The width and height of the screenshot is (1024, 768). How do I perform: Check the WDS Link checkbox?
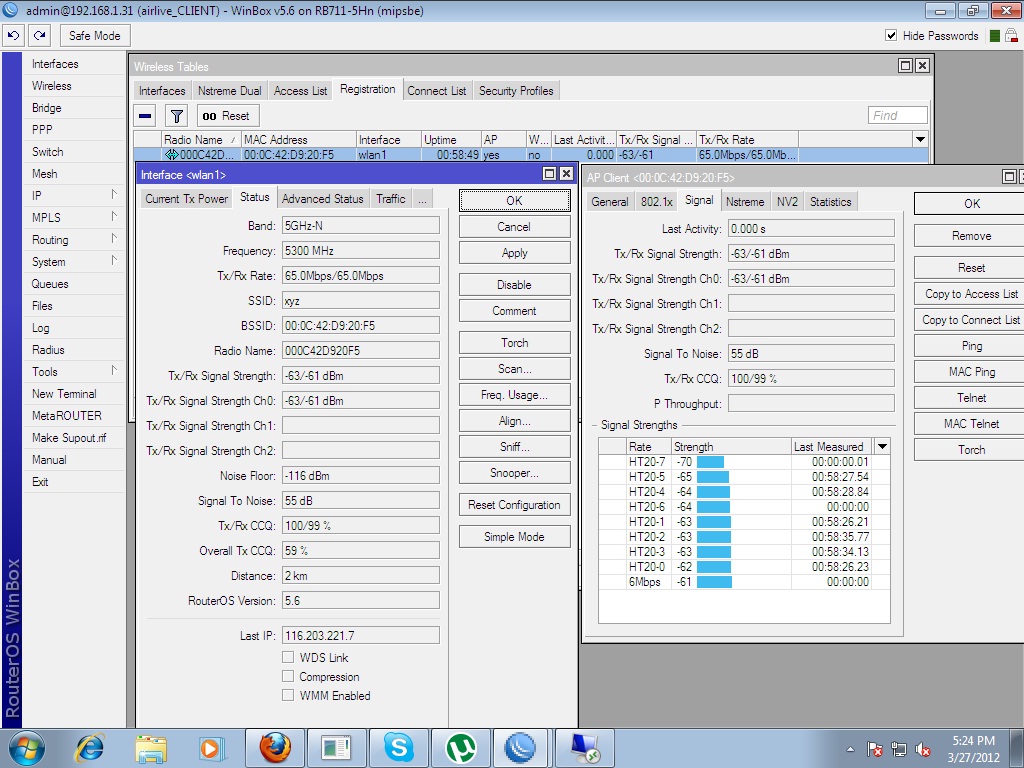coord(288,657)
